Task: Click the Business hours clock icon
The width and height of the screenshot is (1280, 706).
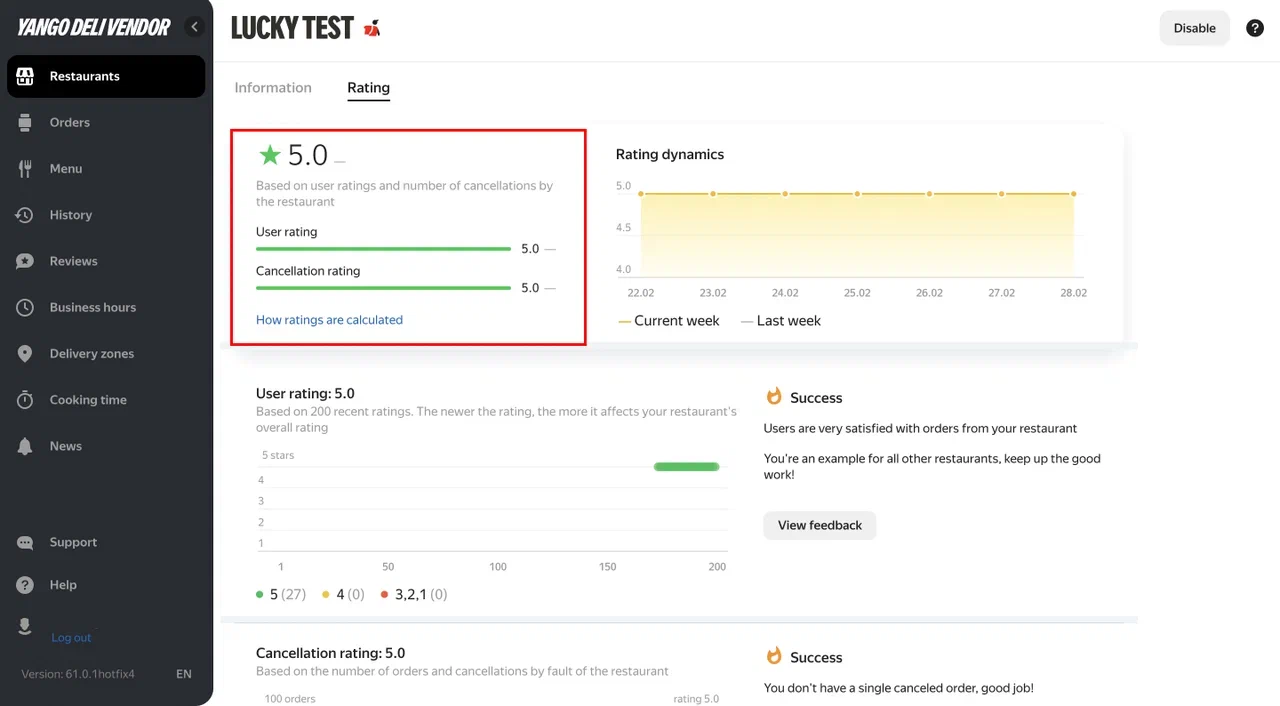Action: [26, 307]
